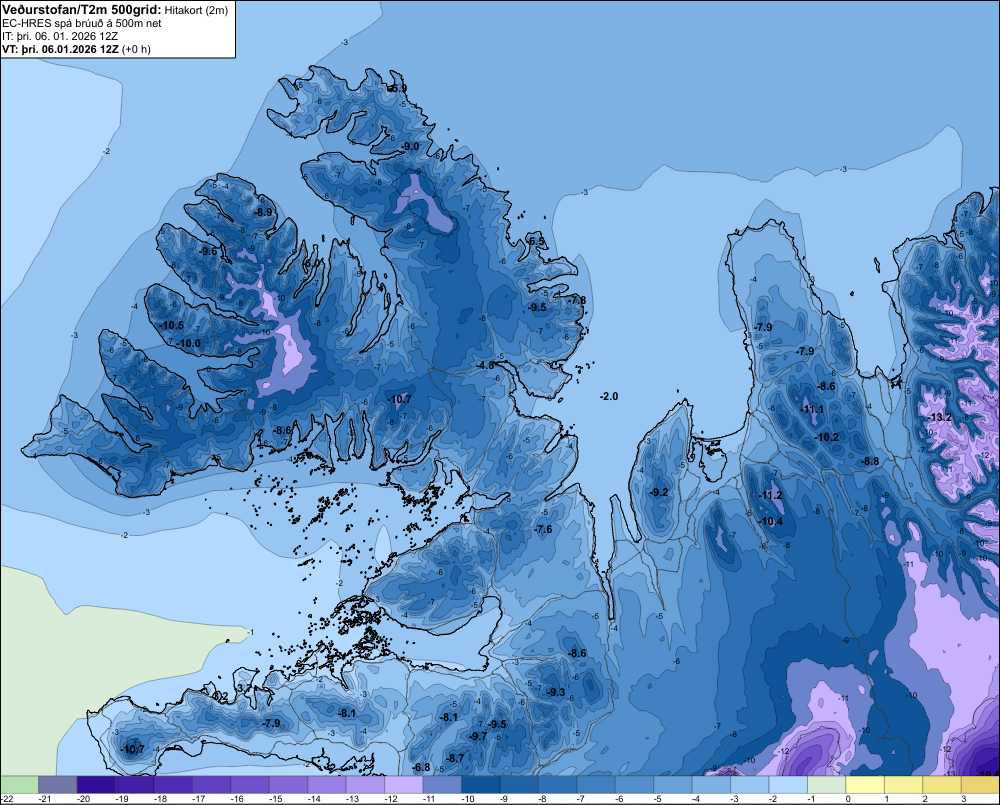Image resolution: width=1000 pixels, height=805 pixels.
Task: Click the -18 legend scale label
Action: (x=161, y=799)
